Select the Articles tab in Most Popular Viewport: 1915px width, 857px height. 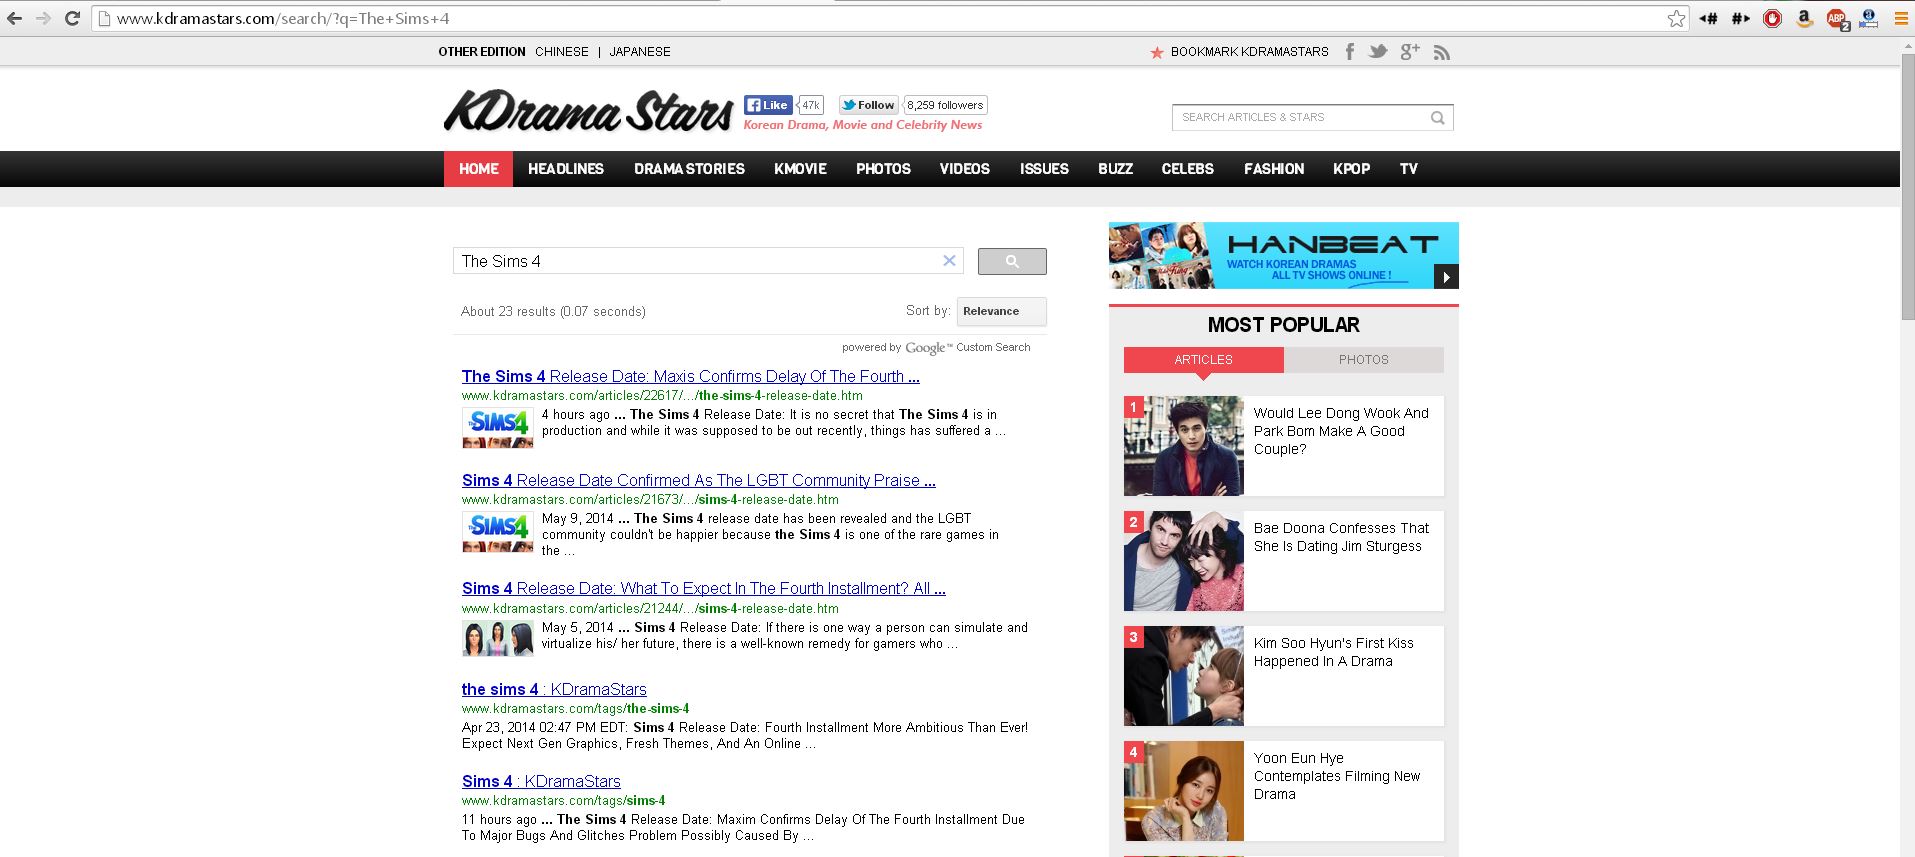(1203, 360)
